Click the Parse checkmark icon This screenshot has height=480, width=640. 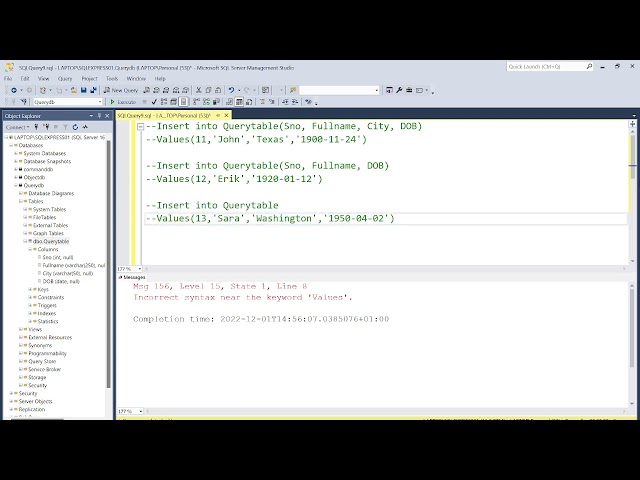[154, 102]
